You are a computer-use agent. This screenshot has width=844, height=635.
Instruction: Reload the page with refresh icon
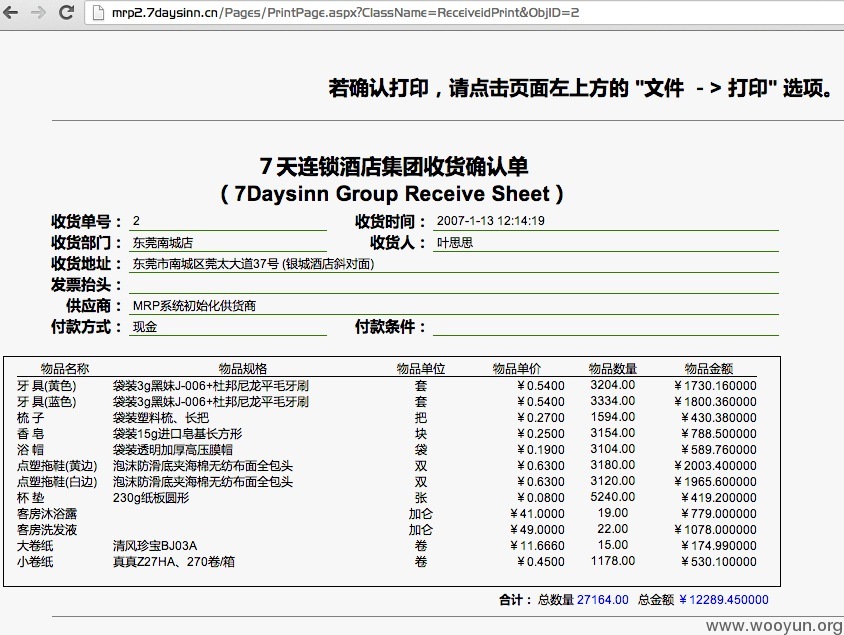[66, 12]
